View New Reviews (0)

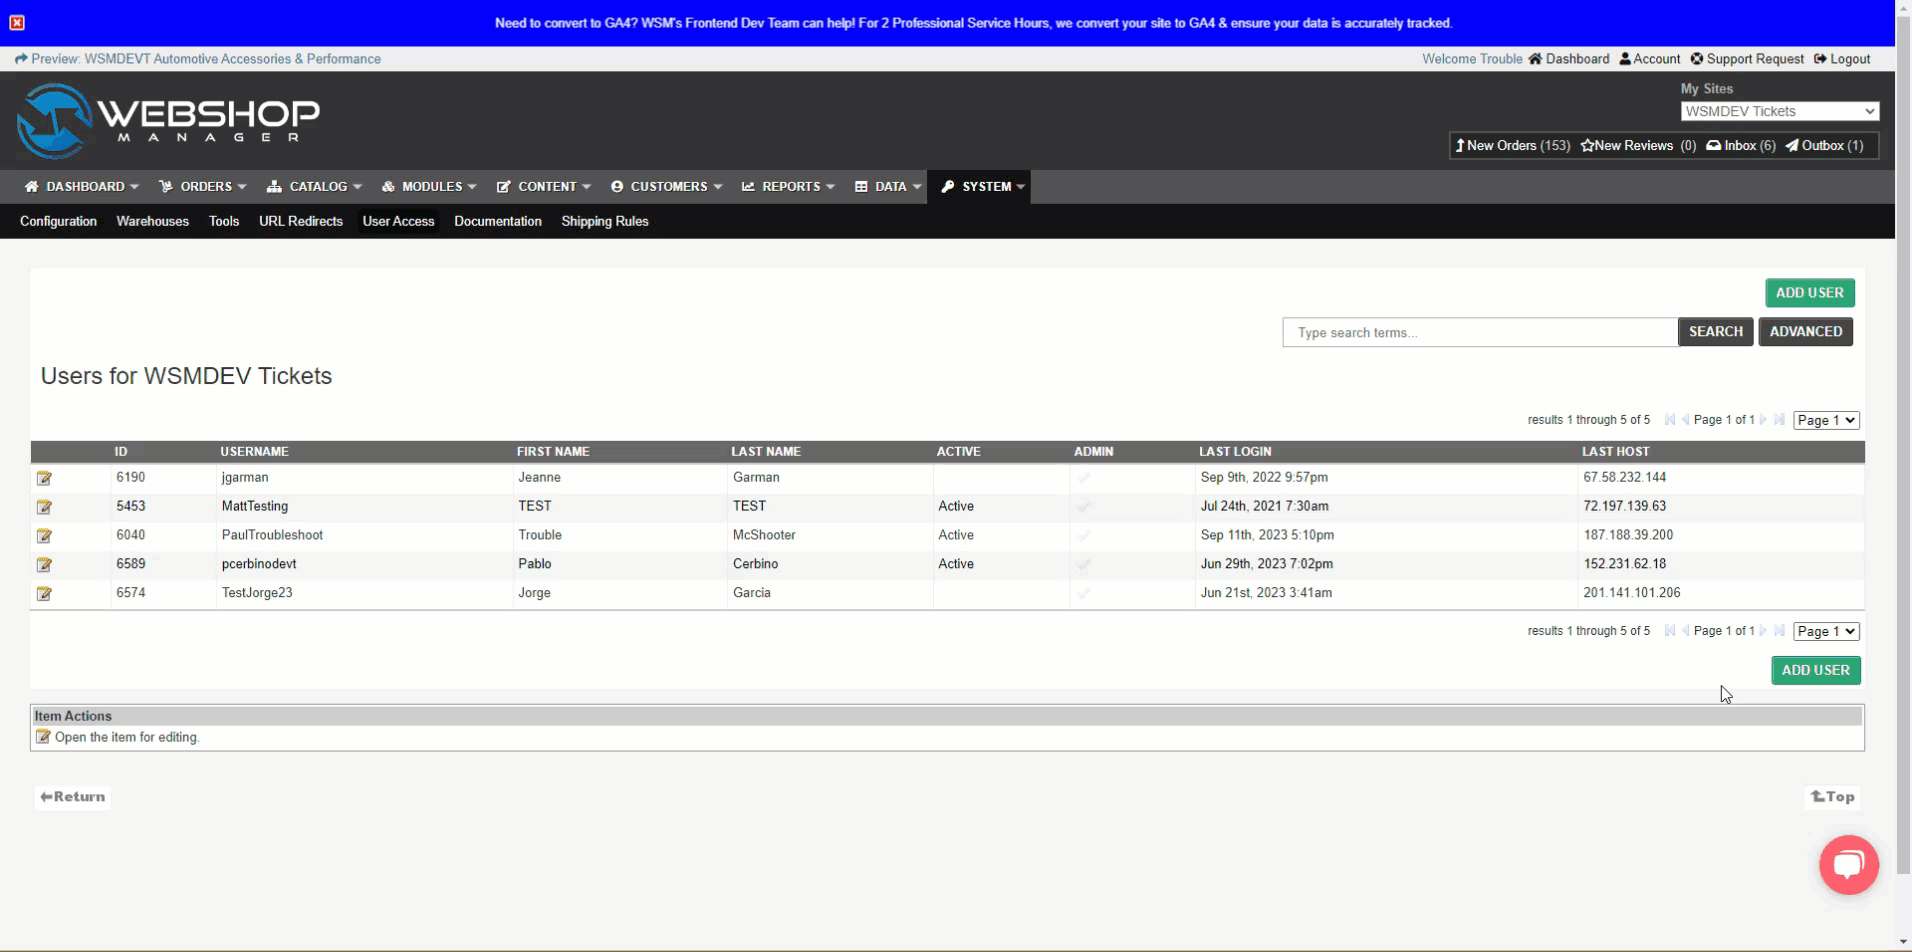[x=1638, y=146]
